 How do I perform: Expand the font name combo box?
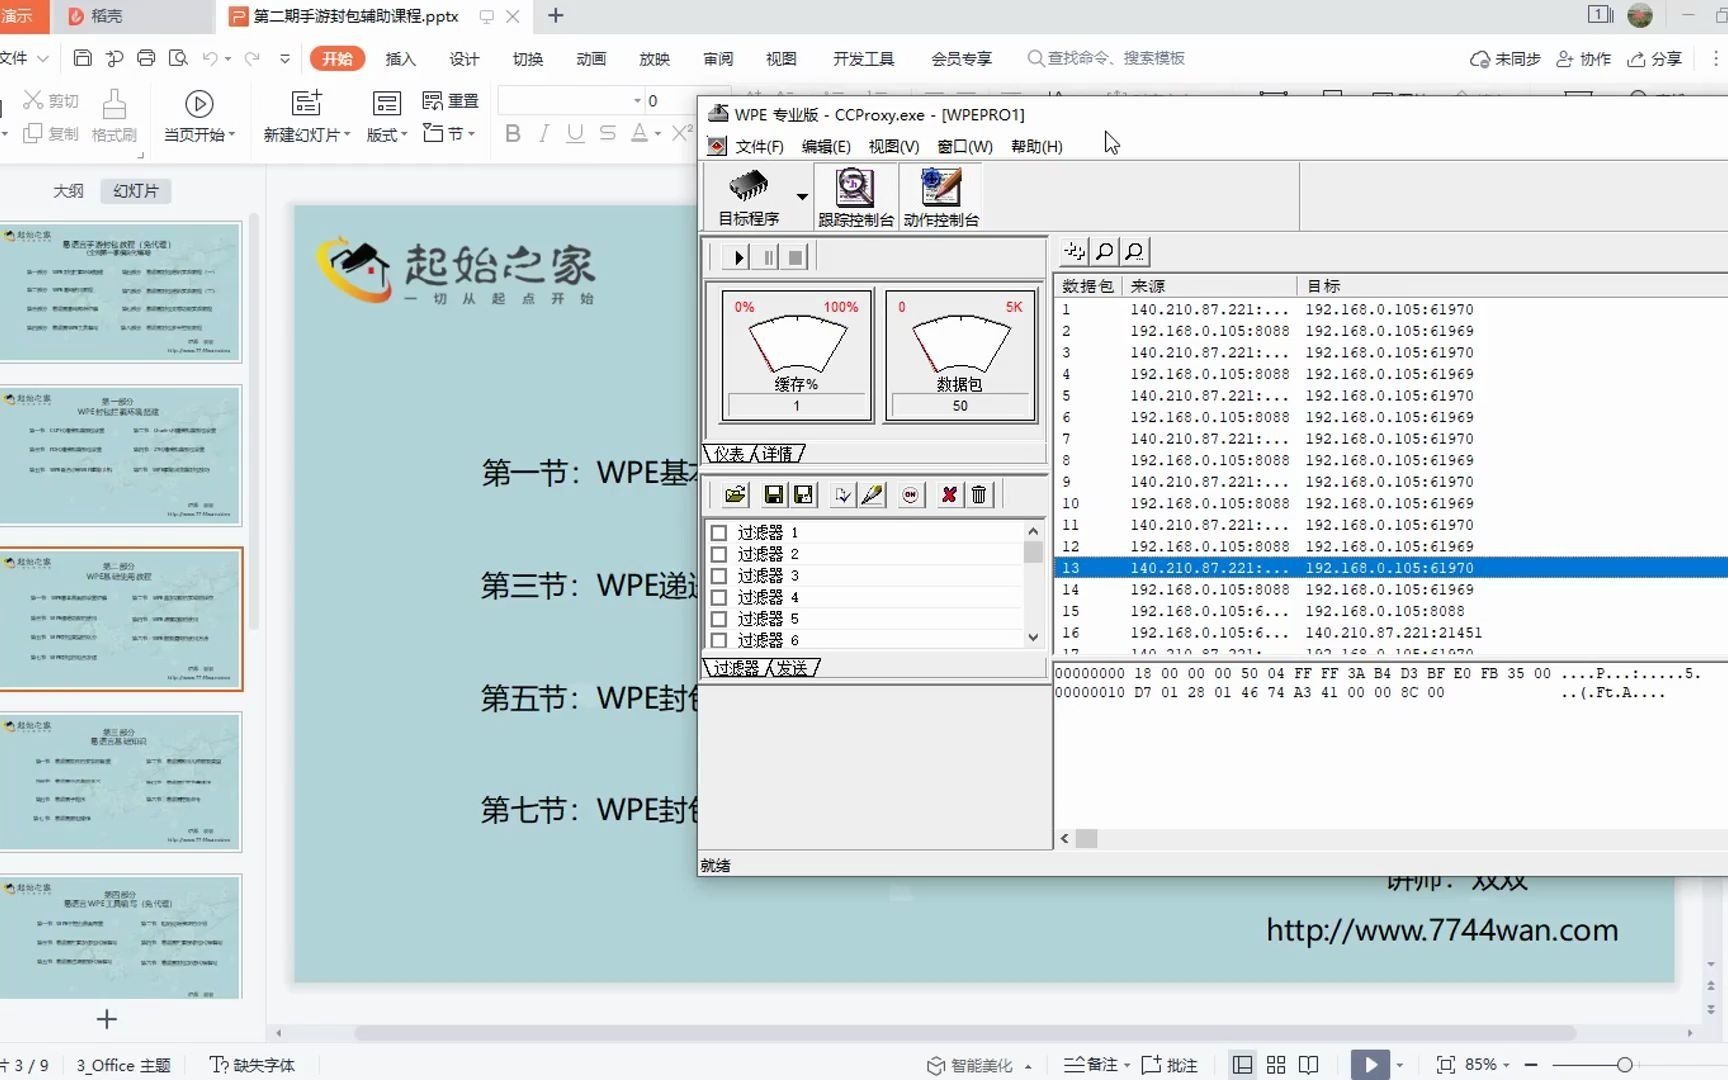click(x=637, y=100)
